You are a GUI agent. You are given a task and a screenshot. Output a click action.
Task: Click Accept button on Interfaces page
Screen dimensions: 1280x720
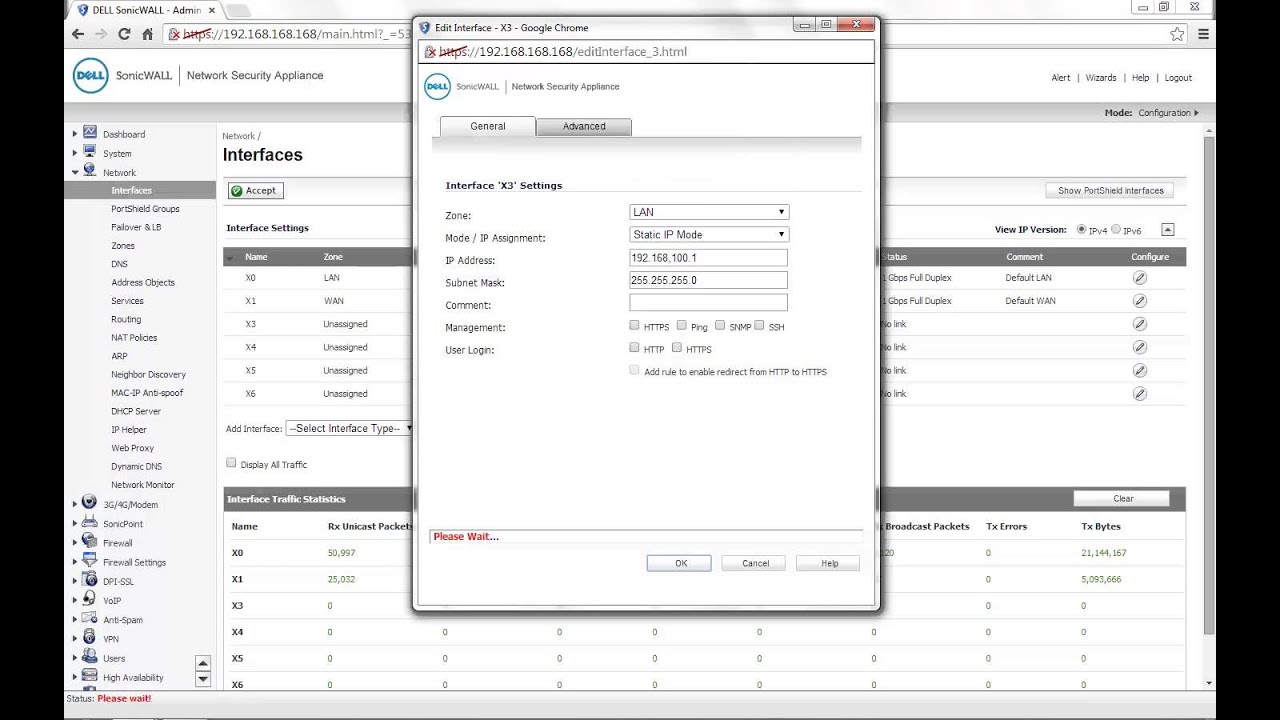[255, 190]
